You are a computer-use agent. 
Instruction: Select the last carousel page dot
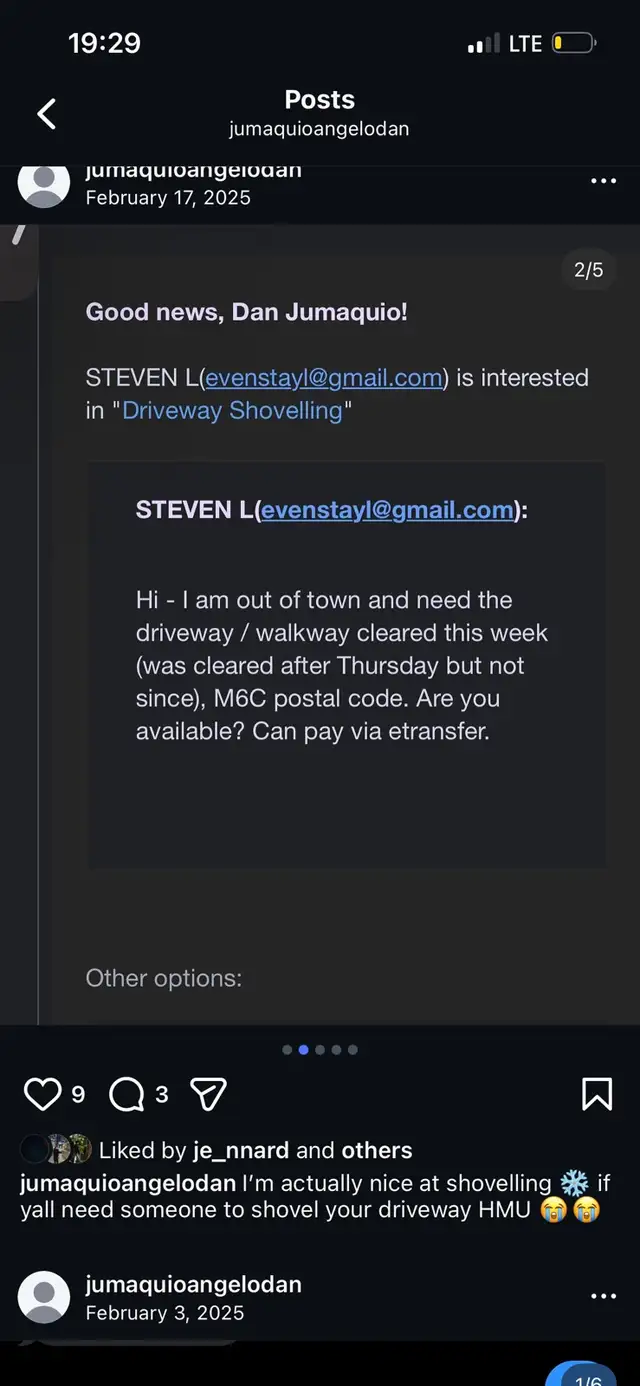[353, 1050]
